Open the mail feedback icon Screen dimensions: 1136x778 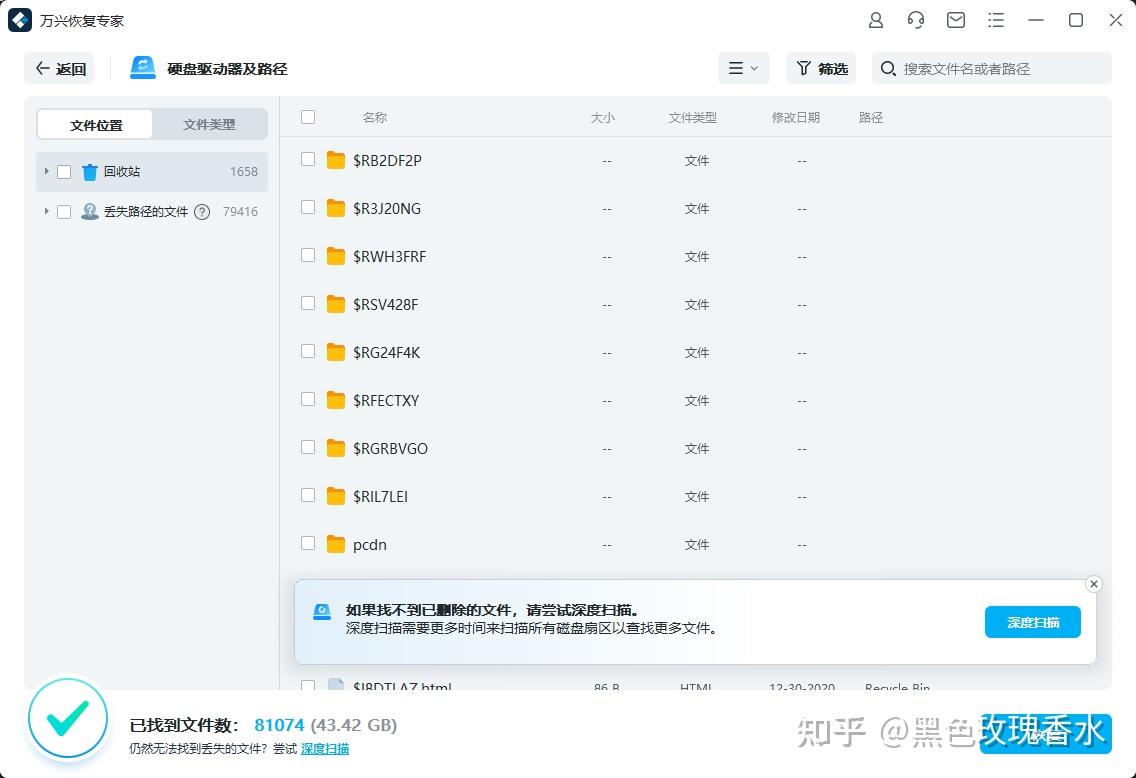(x=956, y=20)
